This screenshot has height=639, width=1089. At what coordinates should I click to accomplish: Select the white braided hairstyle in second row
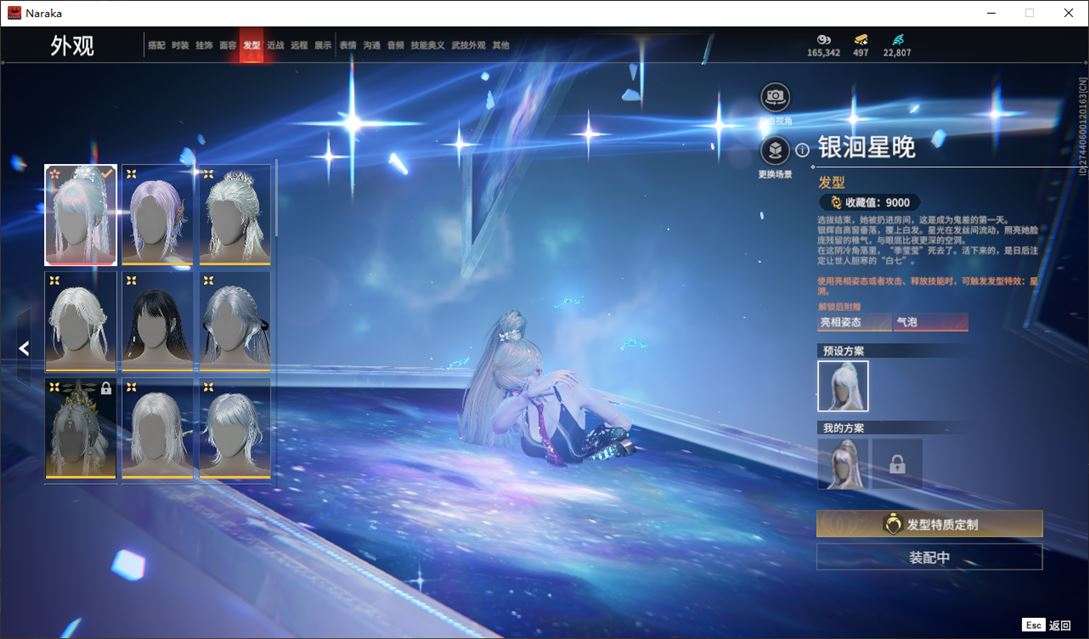pos(81,322)
